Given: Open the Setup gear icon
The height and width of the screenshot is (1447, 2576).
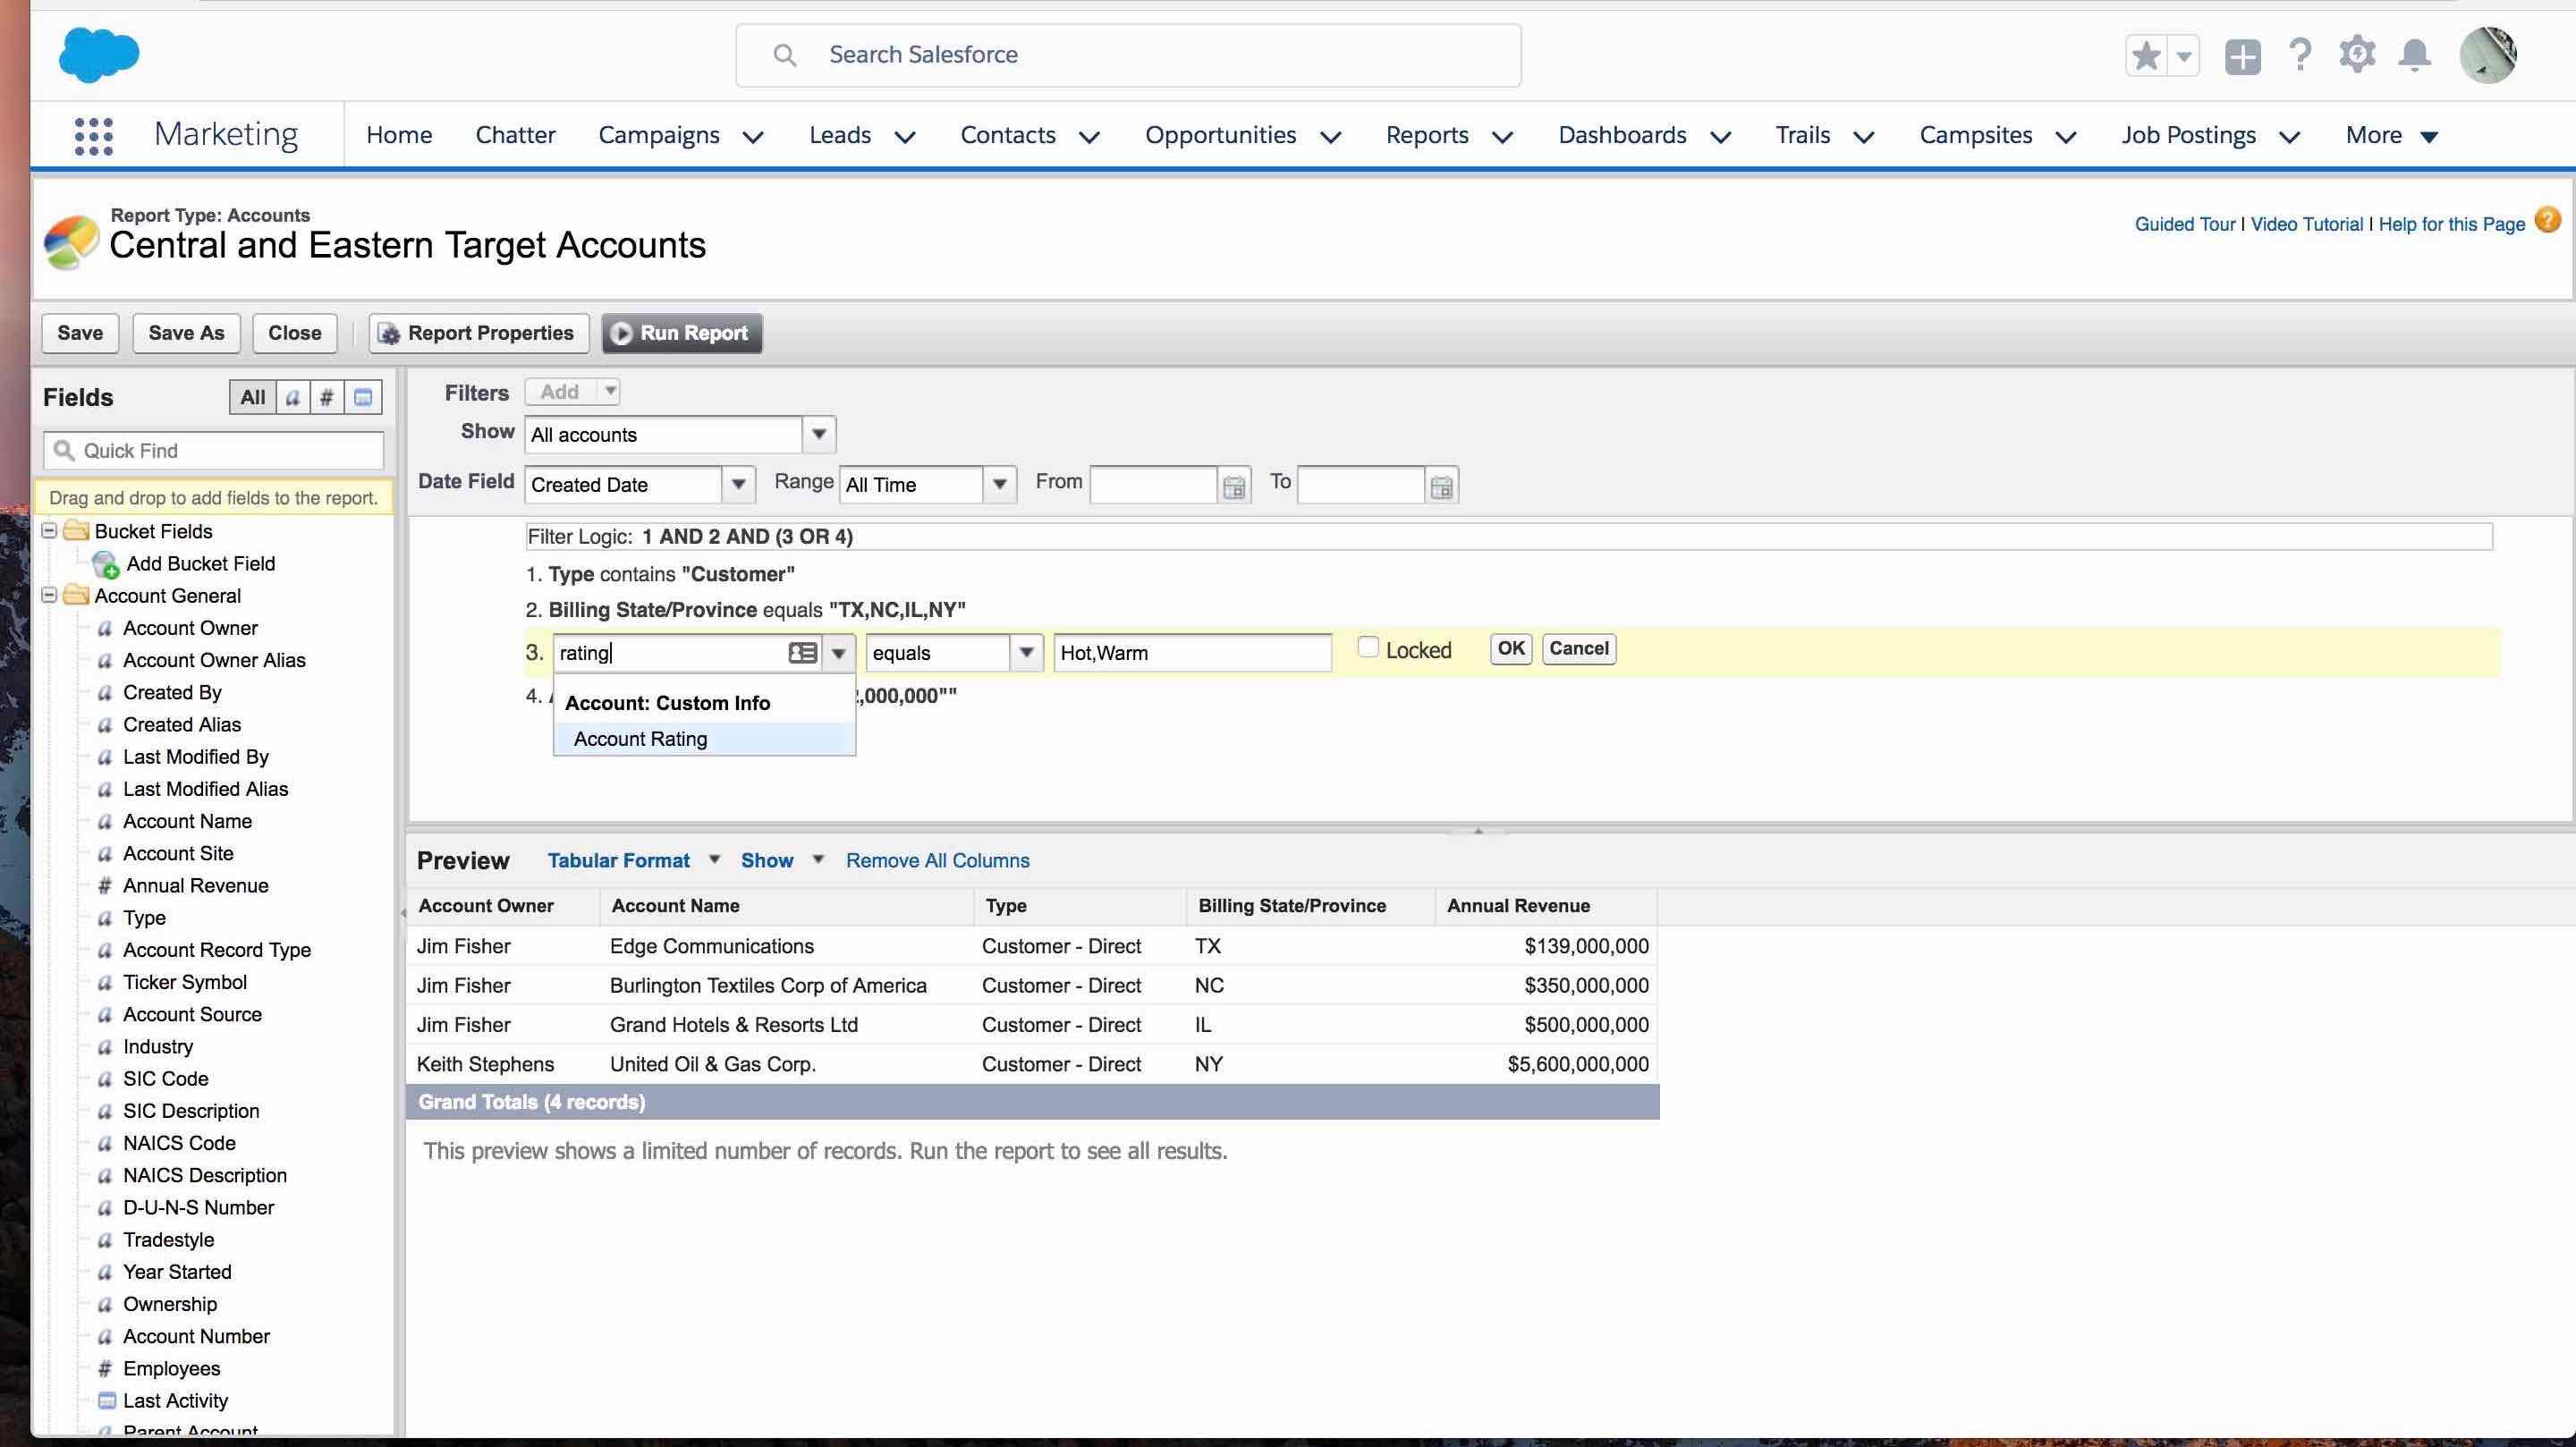Looking at the screenshot, I should point(2357,54).
